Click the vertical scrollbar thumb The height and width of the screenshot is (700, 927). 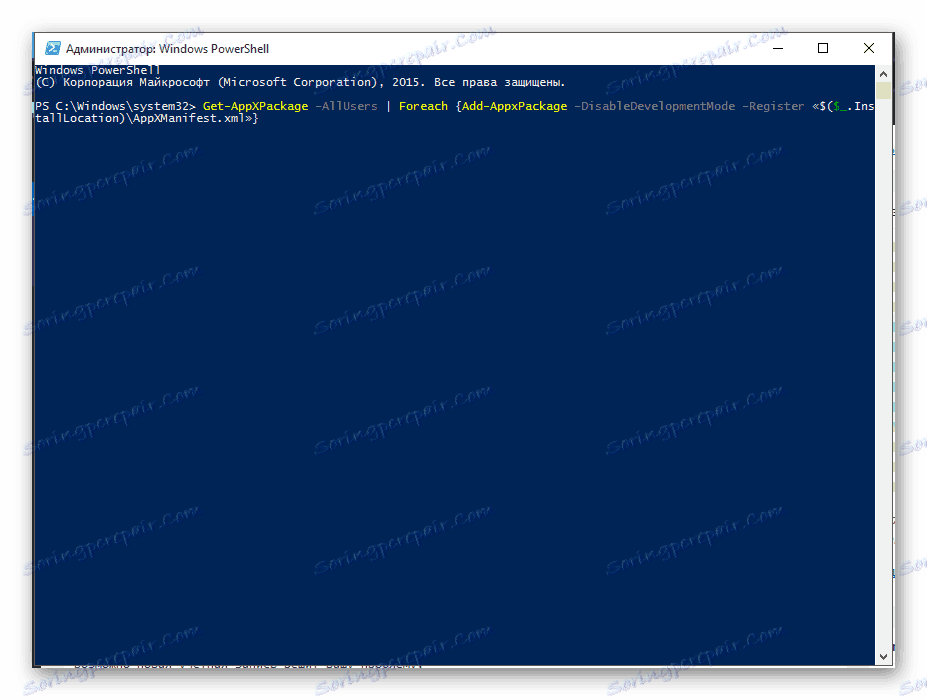(883, 90)
